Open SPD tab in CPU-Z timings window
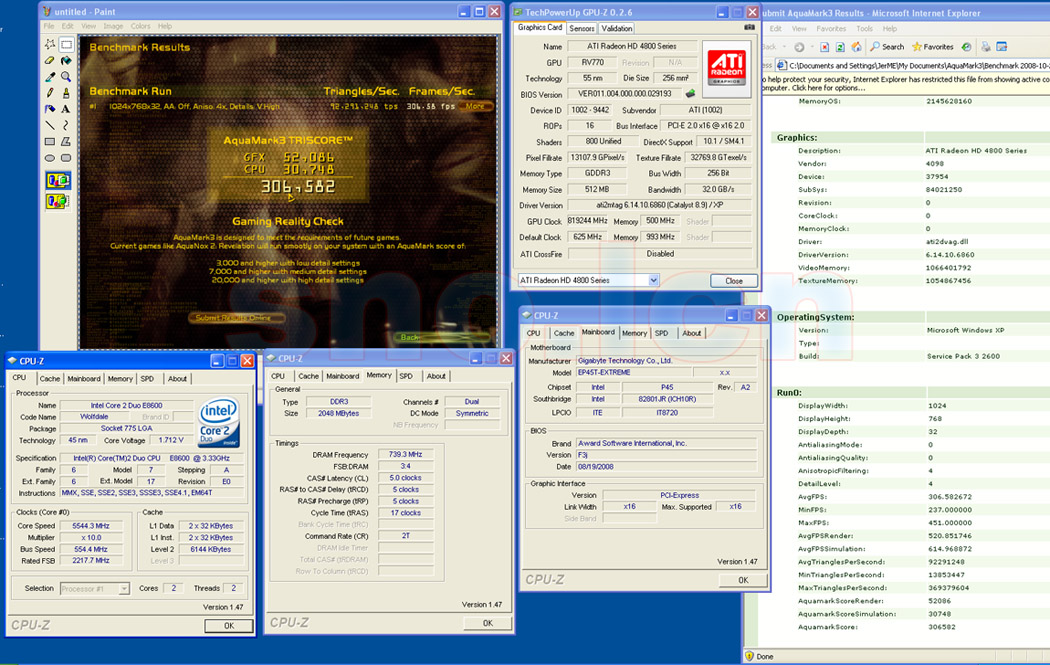 coord(406,376)
